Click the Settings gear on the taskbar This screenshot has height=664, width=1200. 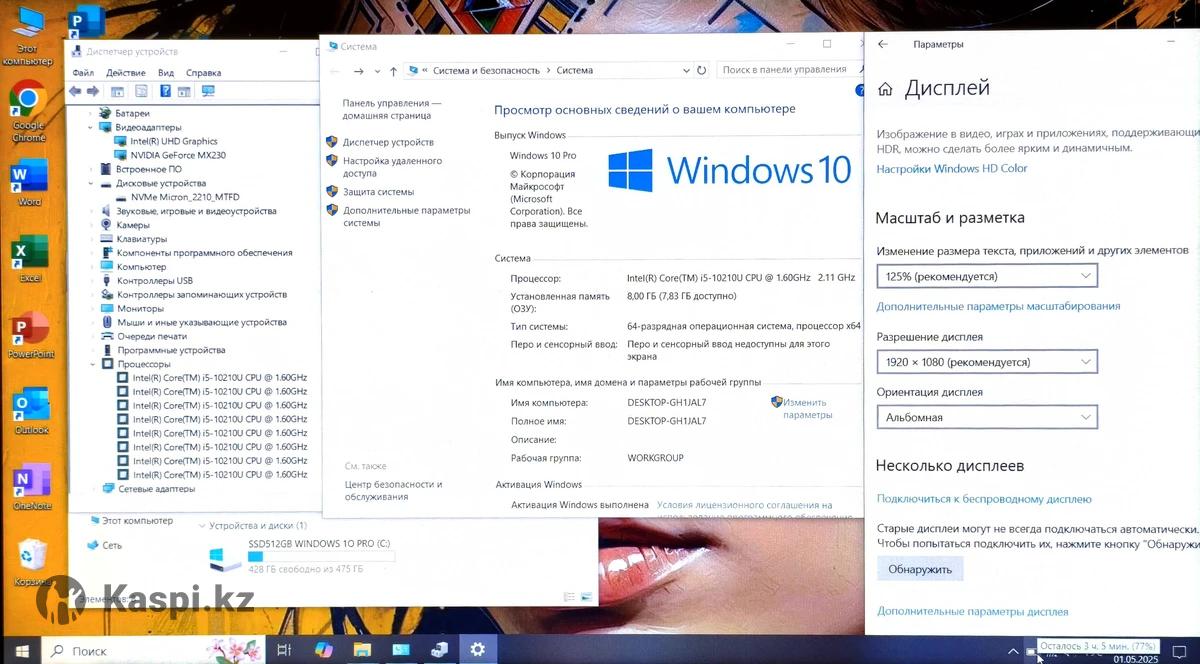[x=478, y=650]
